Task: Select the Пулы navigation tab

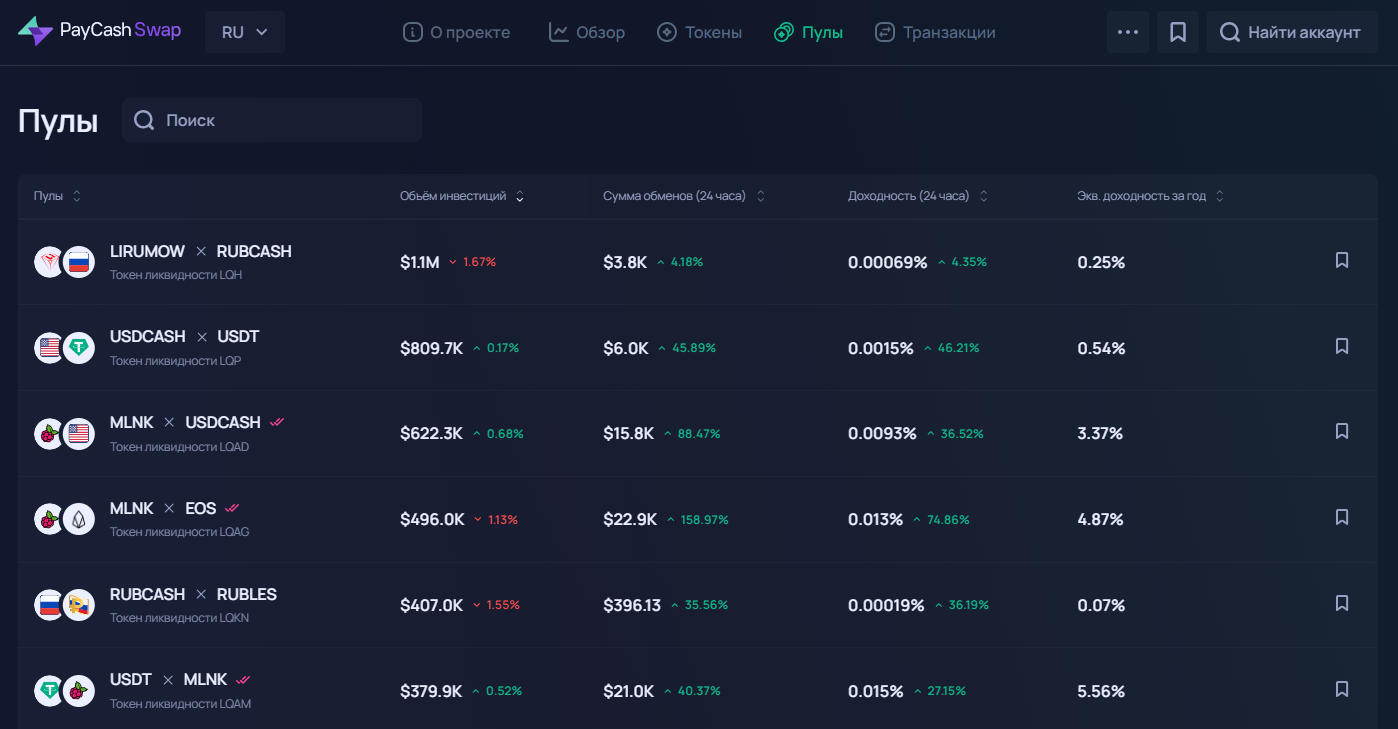Action: (x=809, y=32)
